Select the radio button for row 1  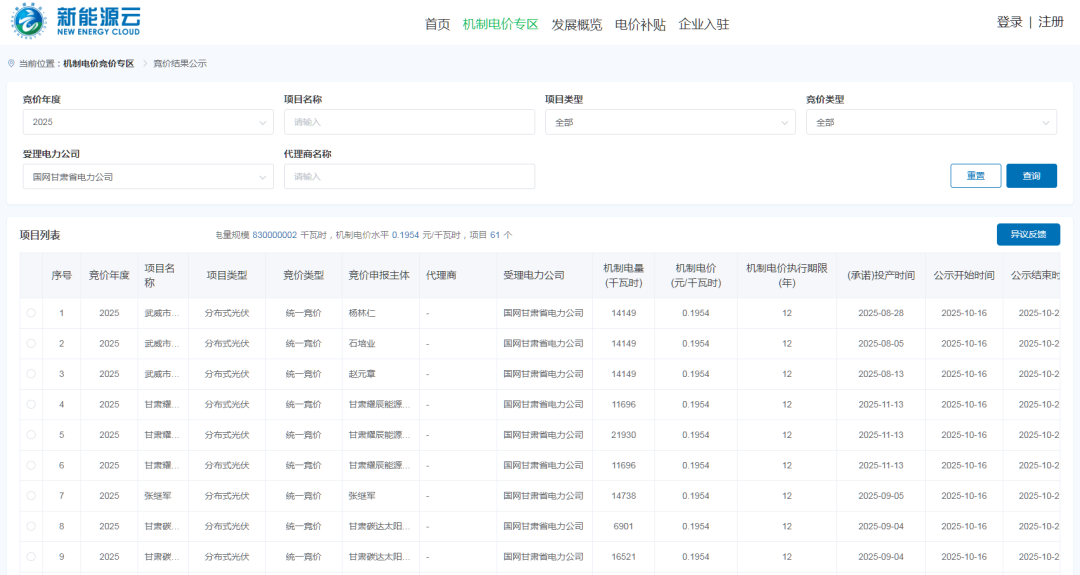coord(31,313)
